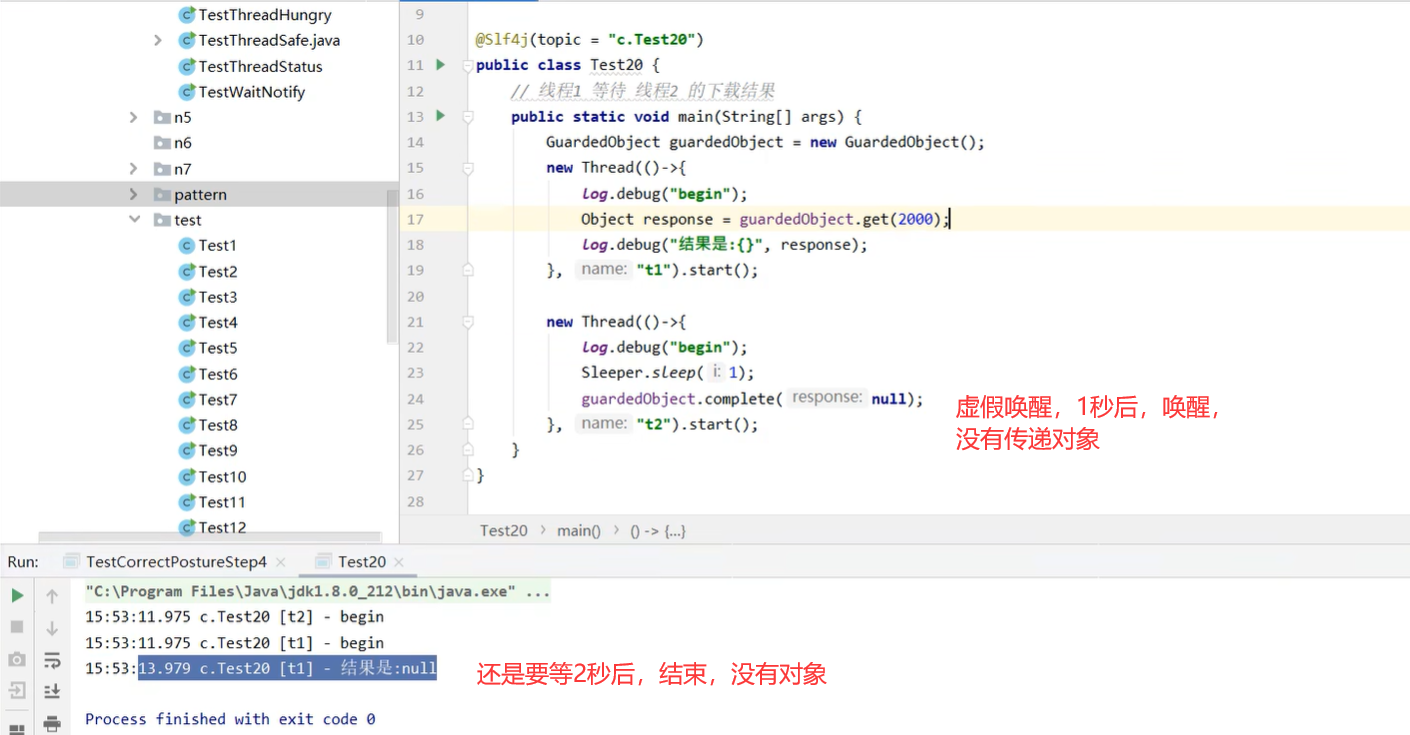The width and height of the screenshot is (1410, 735).
Task: Click "Process finished with exit code 0" line
Action: point(230,719)
